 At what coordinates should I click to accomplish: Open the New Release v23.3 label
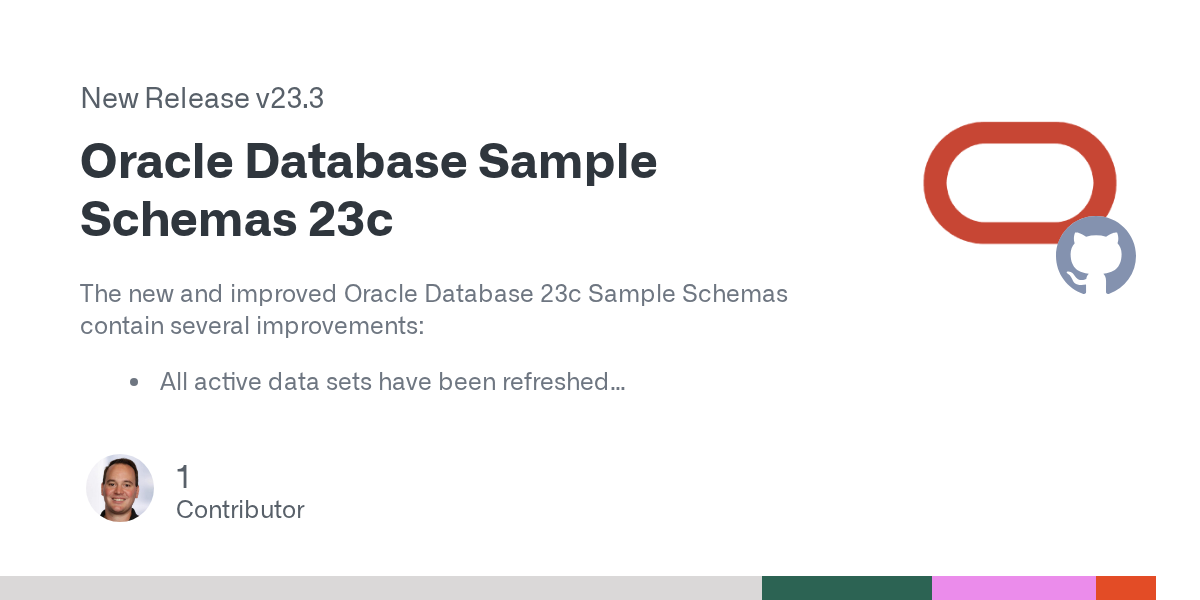coord(202,99)
